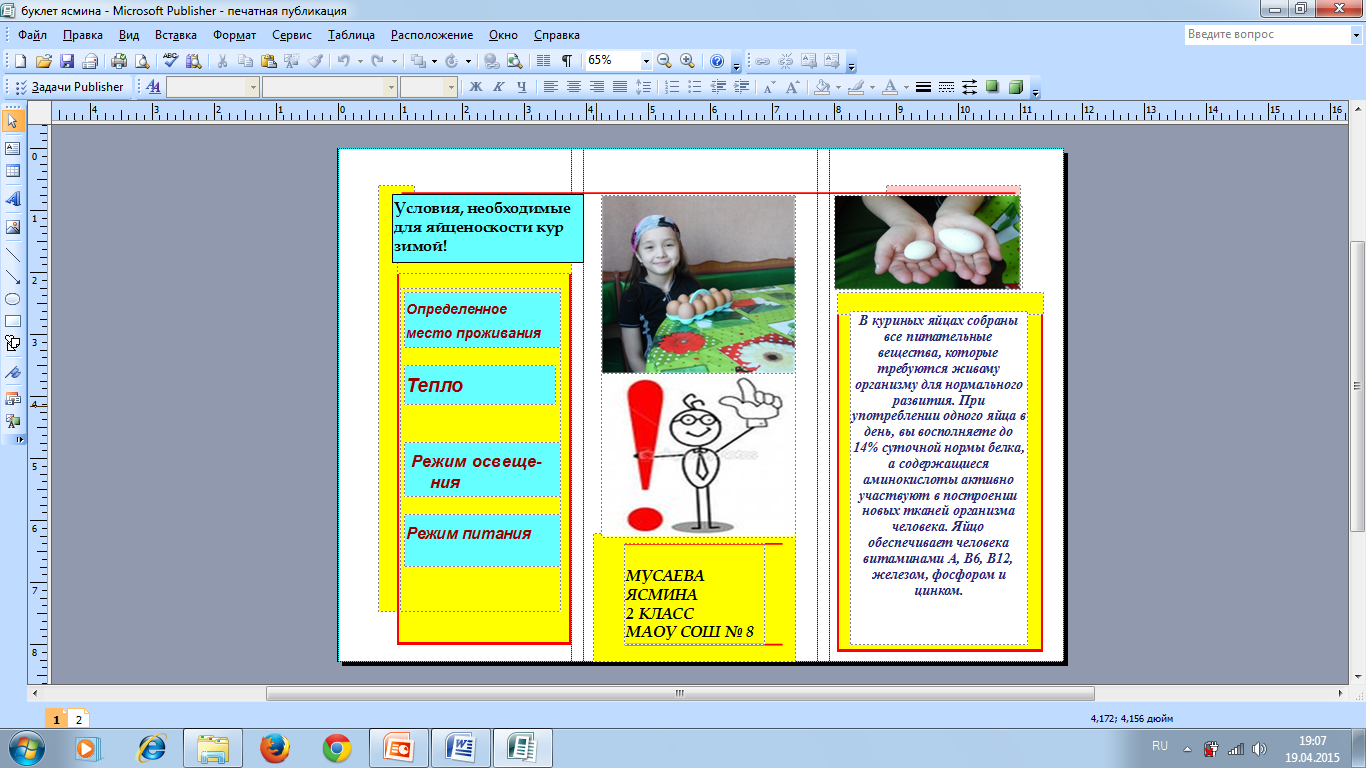1366x768 pixels.
Task: Open Publisher Help question mark icon
Action: tap(716, 61)
